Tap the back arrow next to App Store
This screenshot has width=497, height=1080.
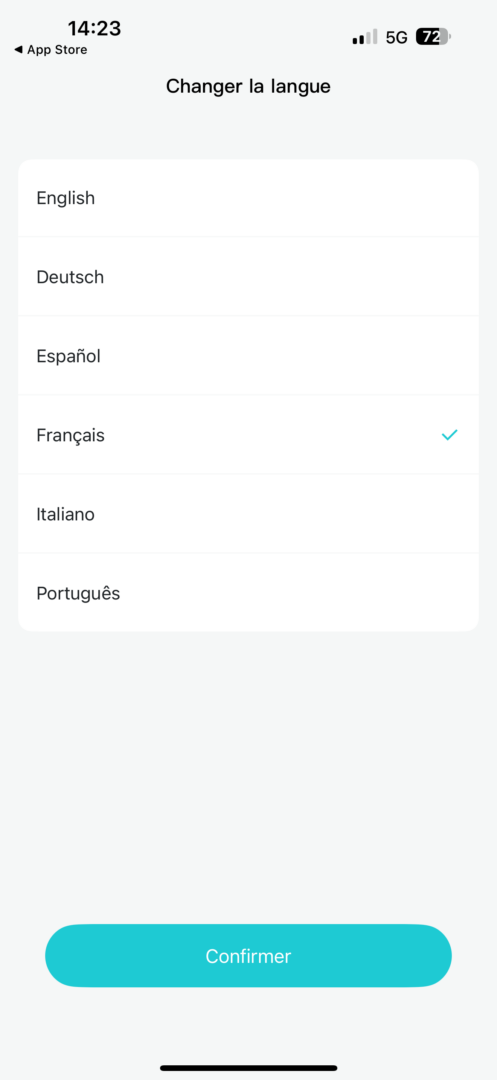(x=18, y=50)
